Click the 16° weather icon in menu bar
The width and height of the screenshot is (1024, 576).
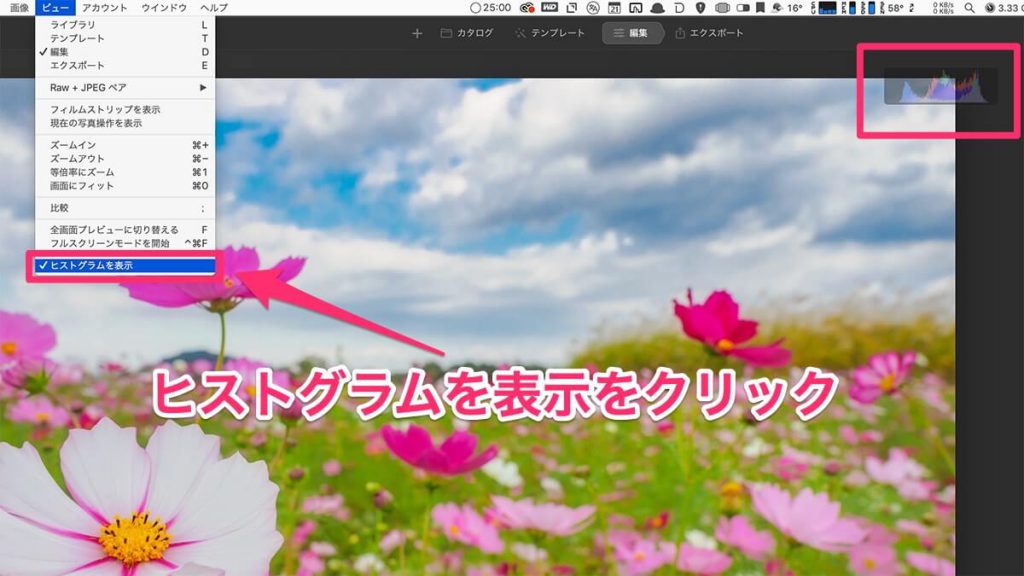pyautogui.click(x=787, y=8)
